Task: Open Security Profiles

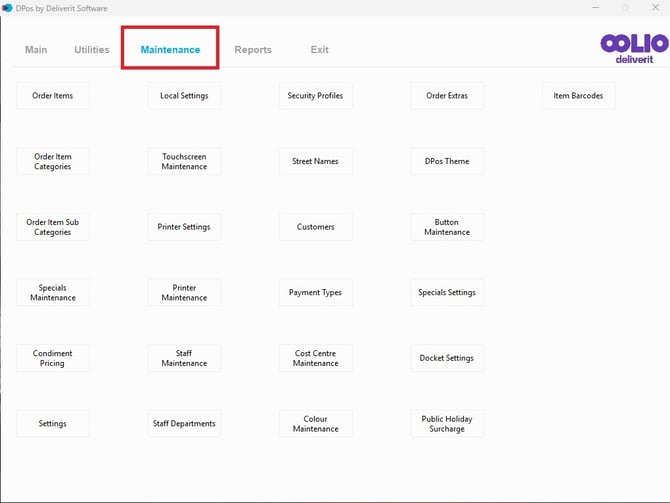Action: pos(315,96)
